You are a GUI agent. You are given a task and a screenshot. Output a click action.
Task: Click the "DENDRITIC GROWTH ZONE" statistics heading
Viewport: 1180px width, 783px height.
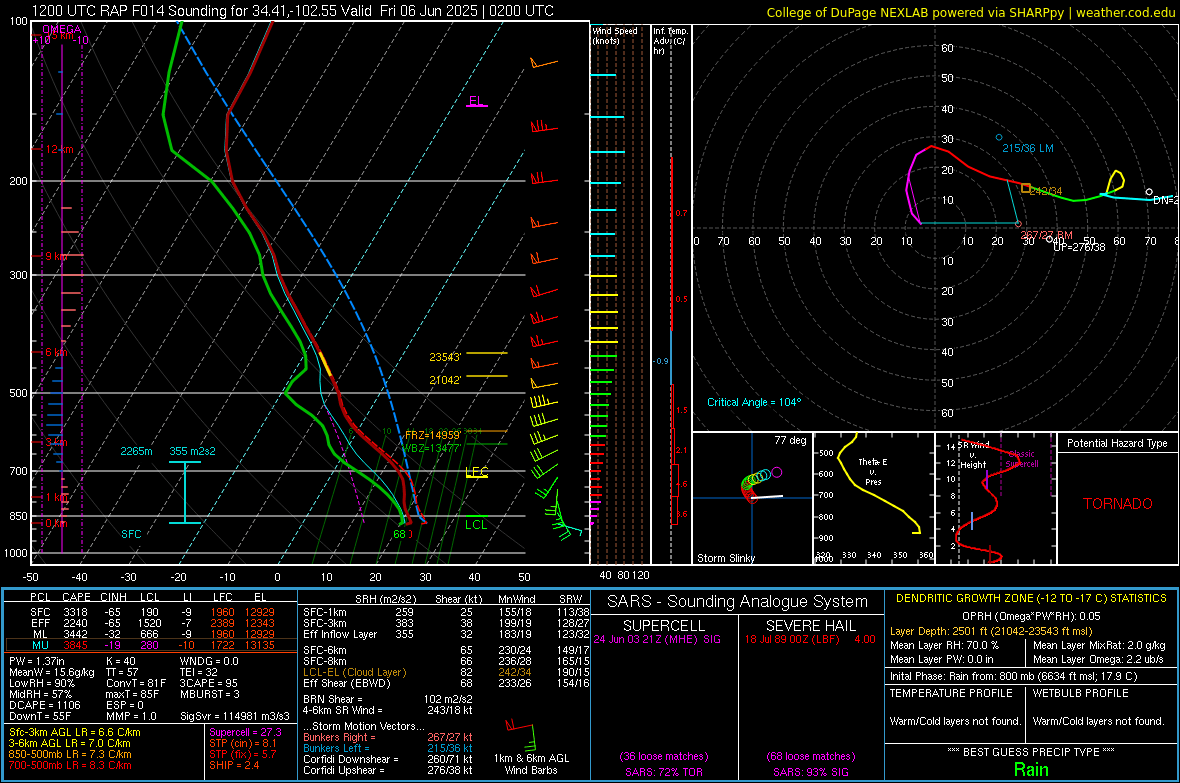tap(1031, 599)
